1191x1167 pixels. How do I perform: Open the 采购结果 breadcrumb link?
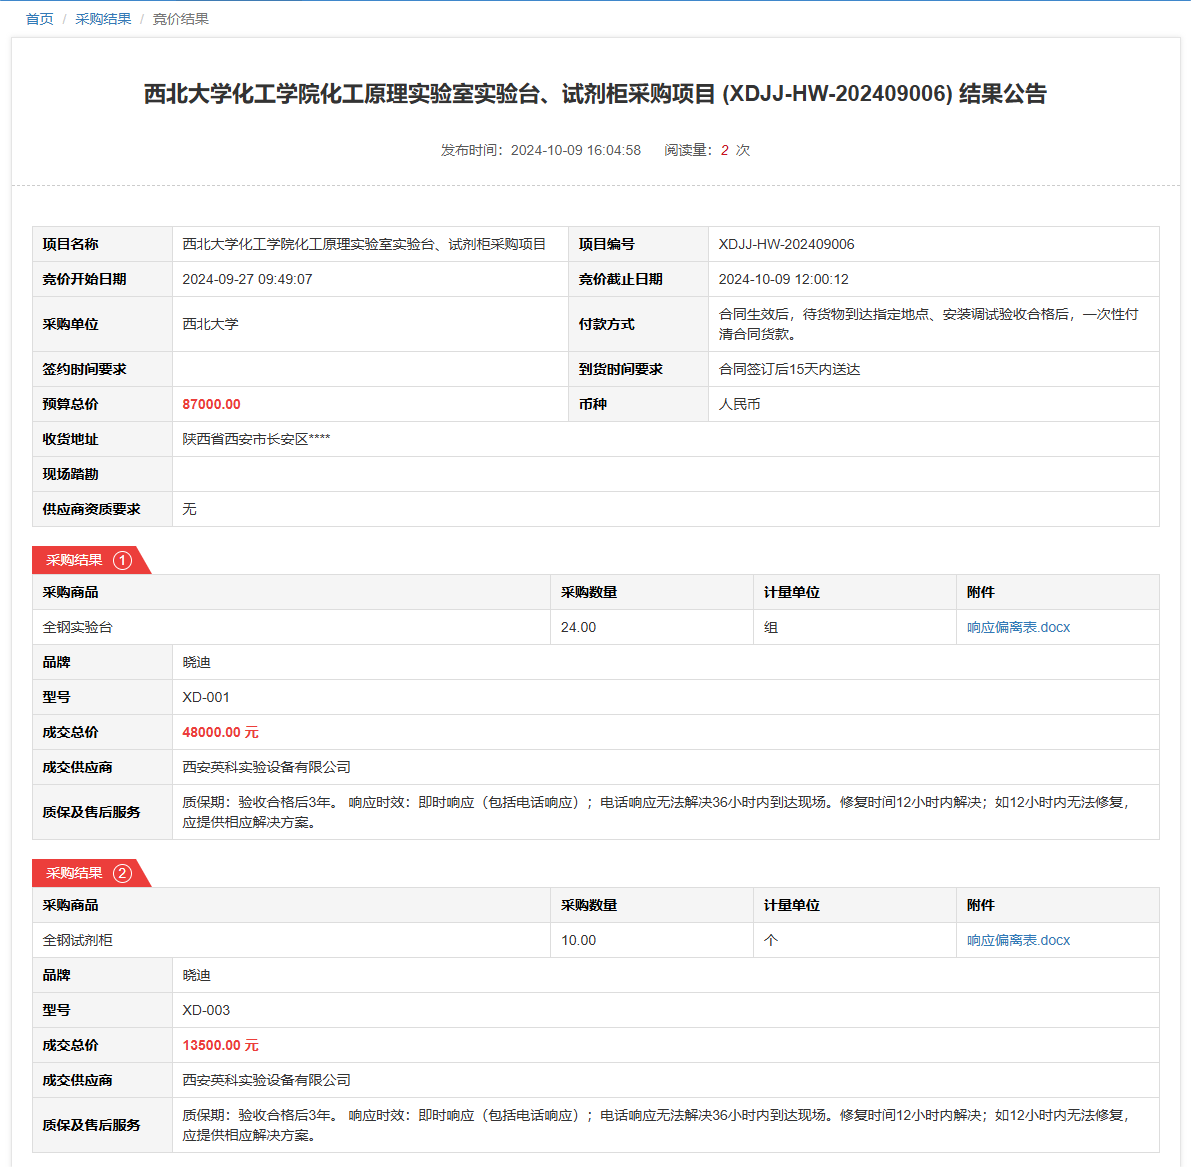coord(103,19)
